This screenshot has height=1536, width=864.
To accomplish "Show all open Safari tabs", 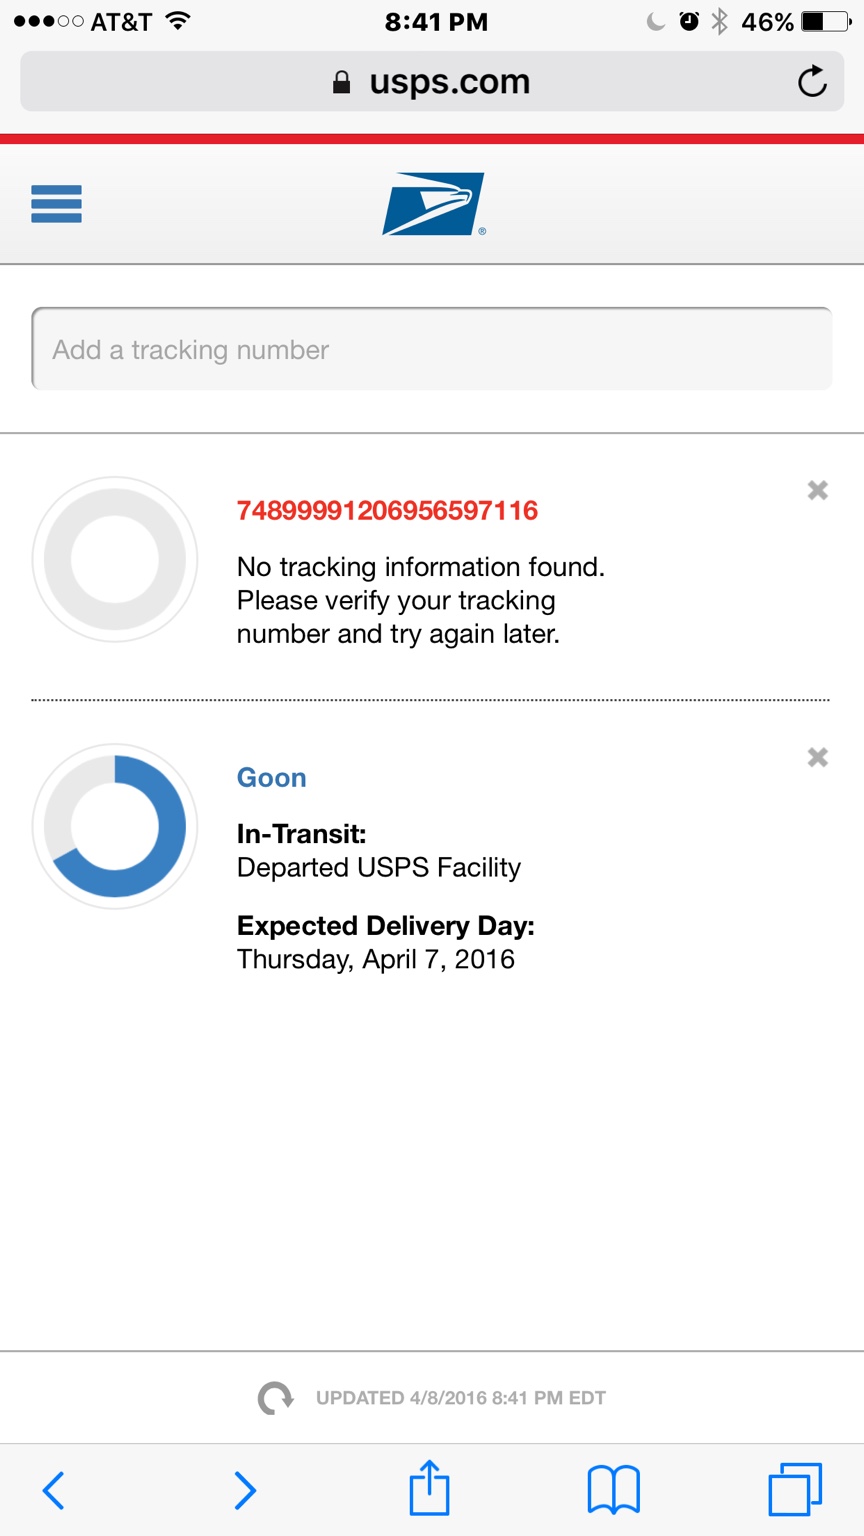I will 795,1490.
